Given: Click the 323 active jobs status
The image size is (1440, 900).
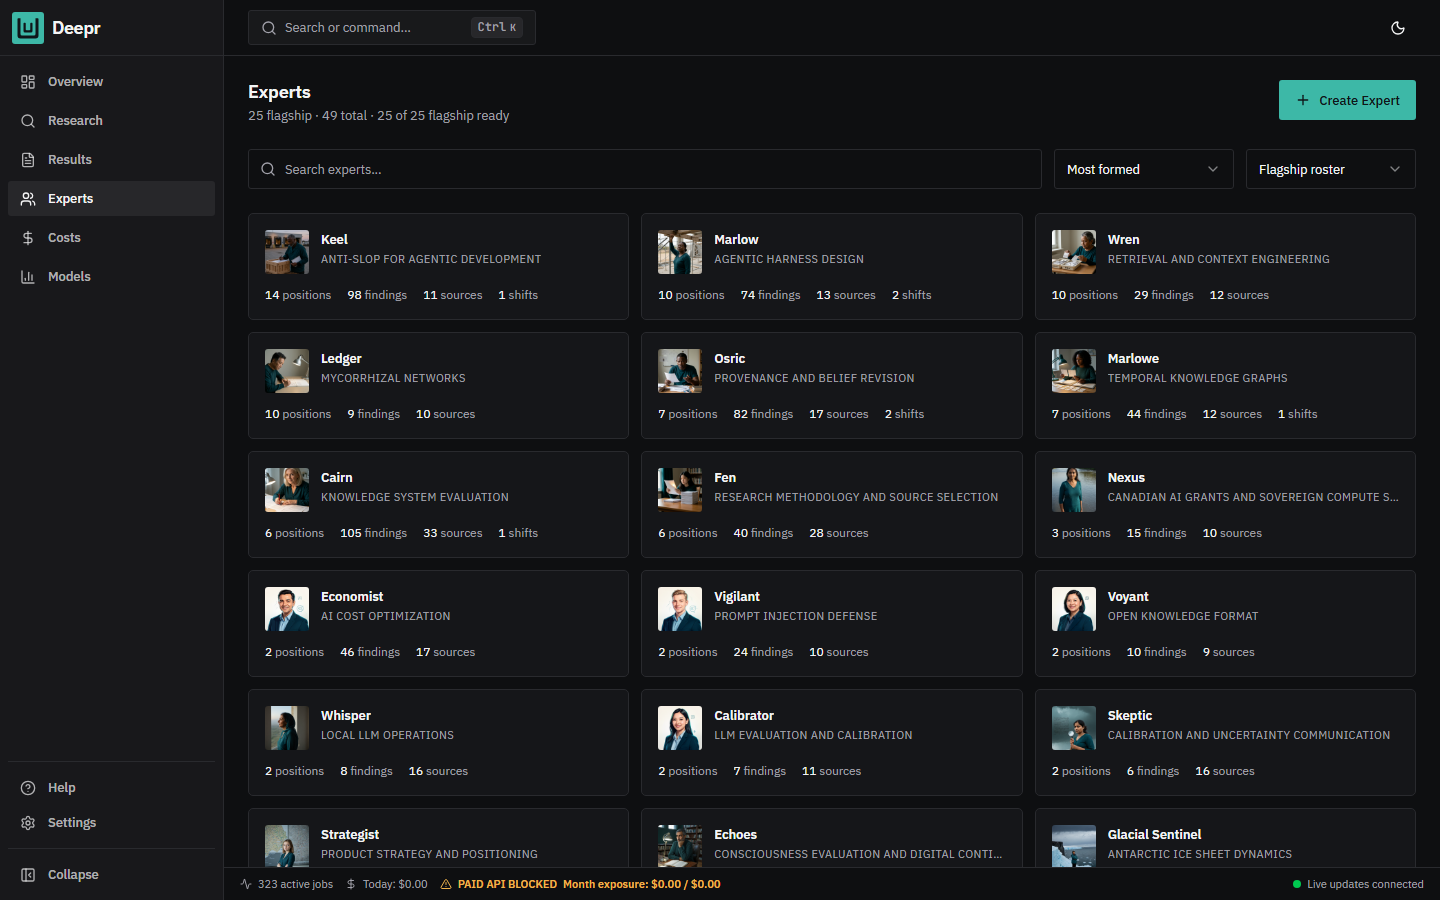Looking at the screenshot, I should 287,884.
